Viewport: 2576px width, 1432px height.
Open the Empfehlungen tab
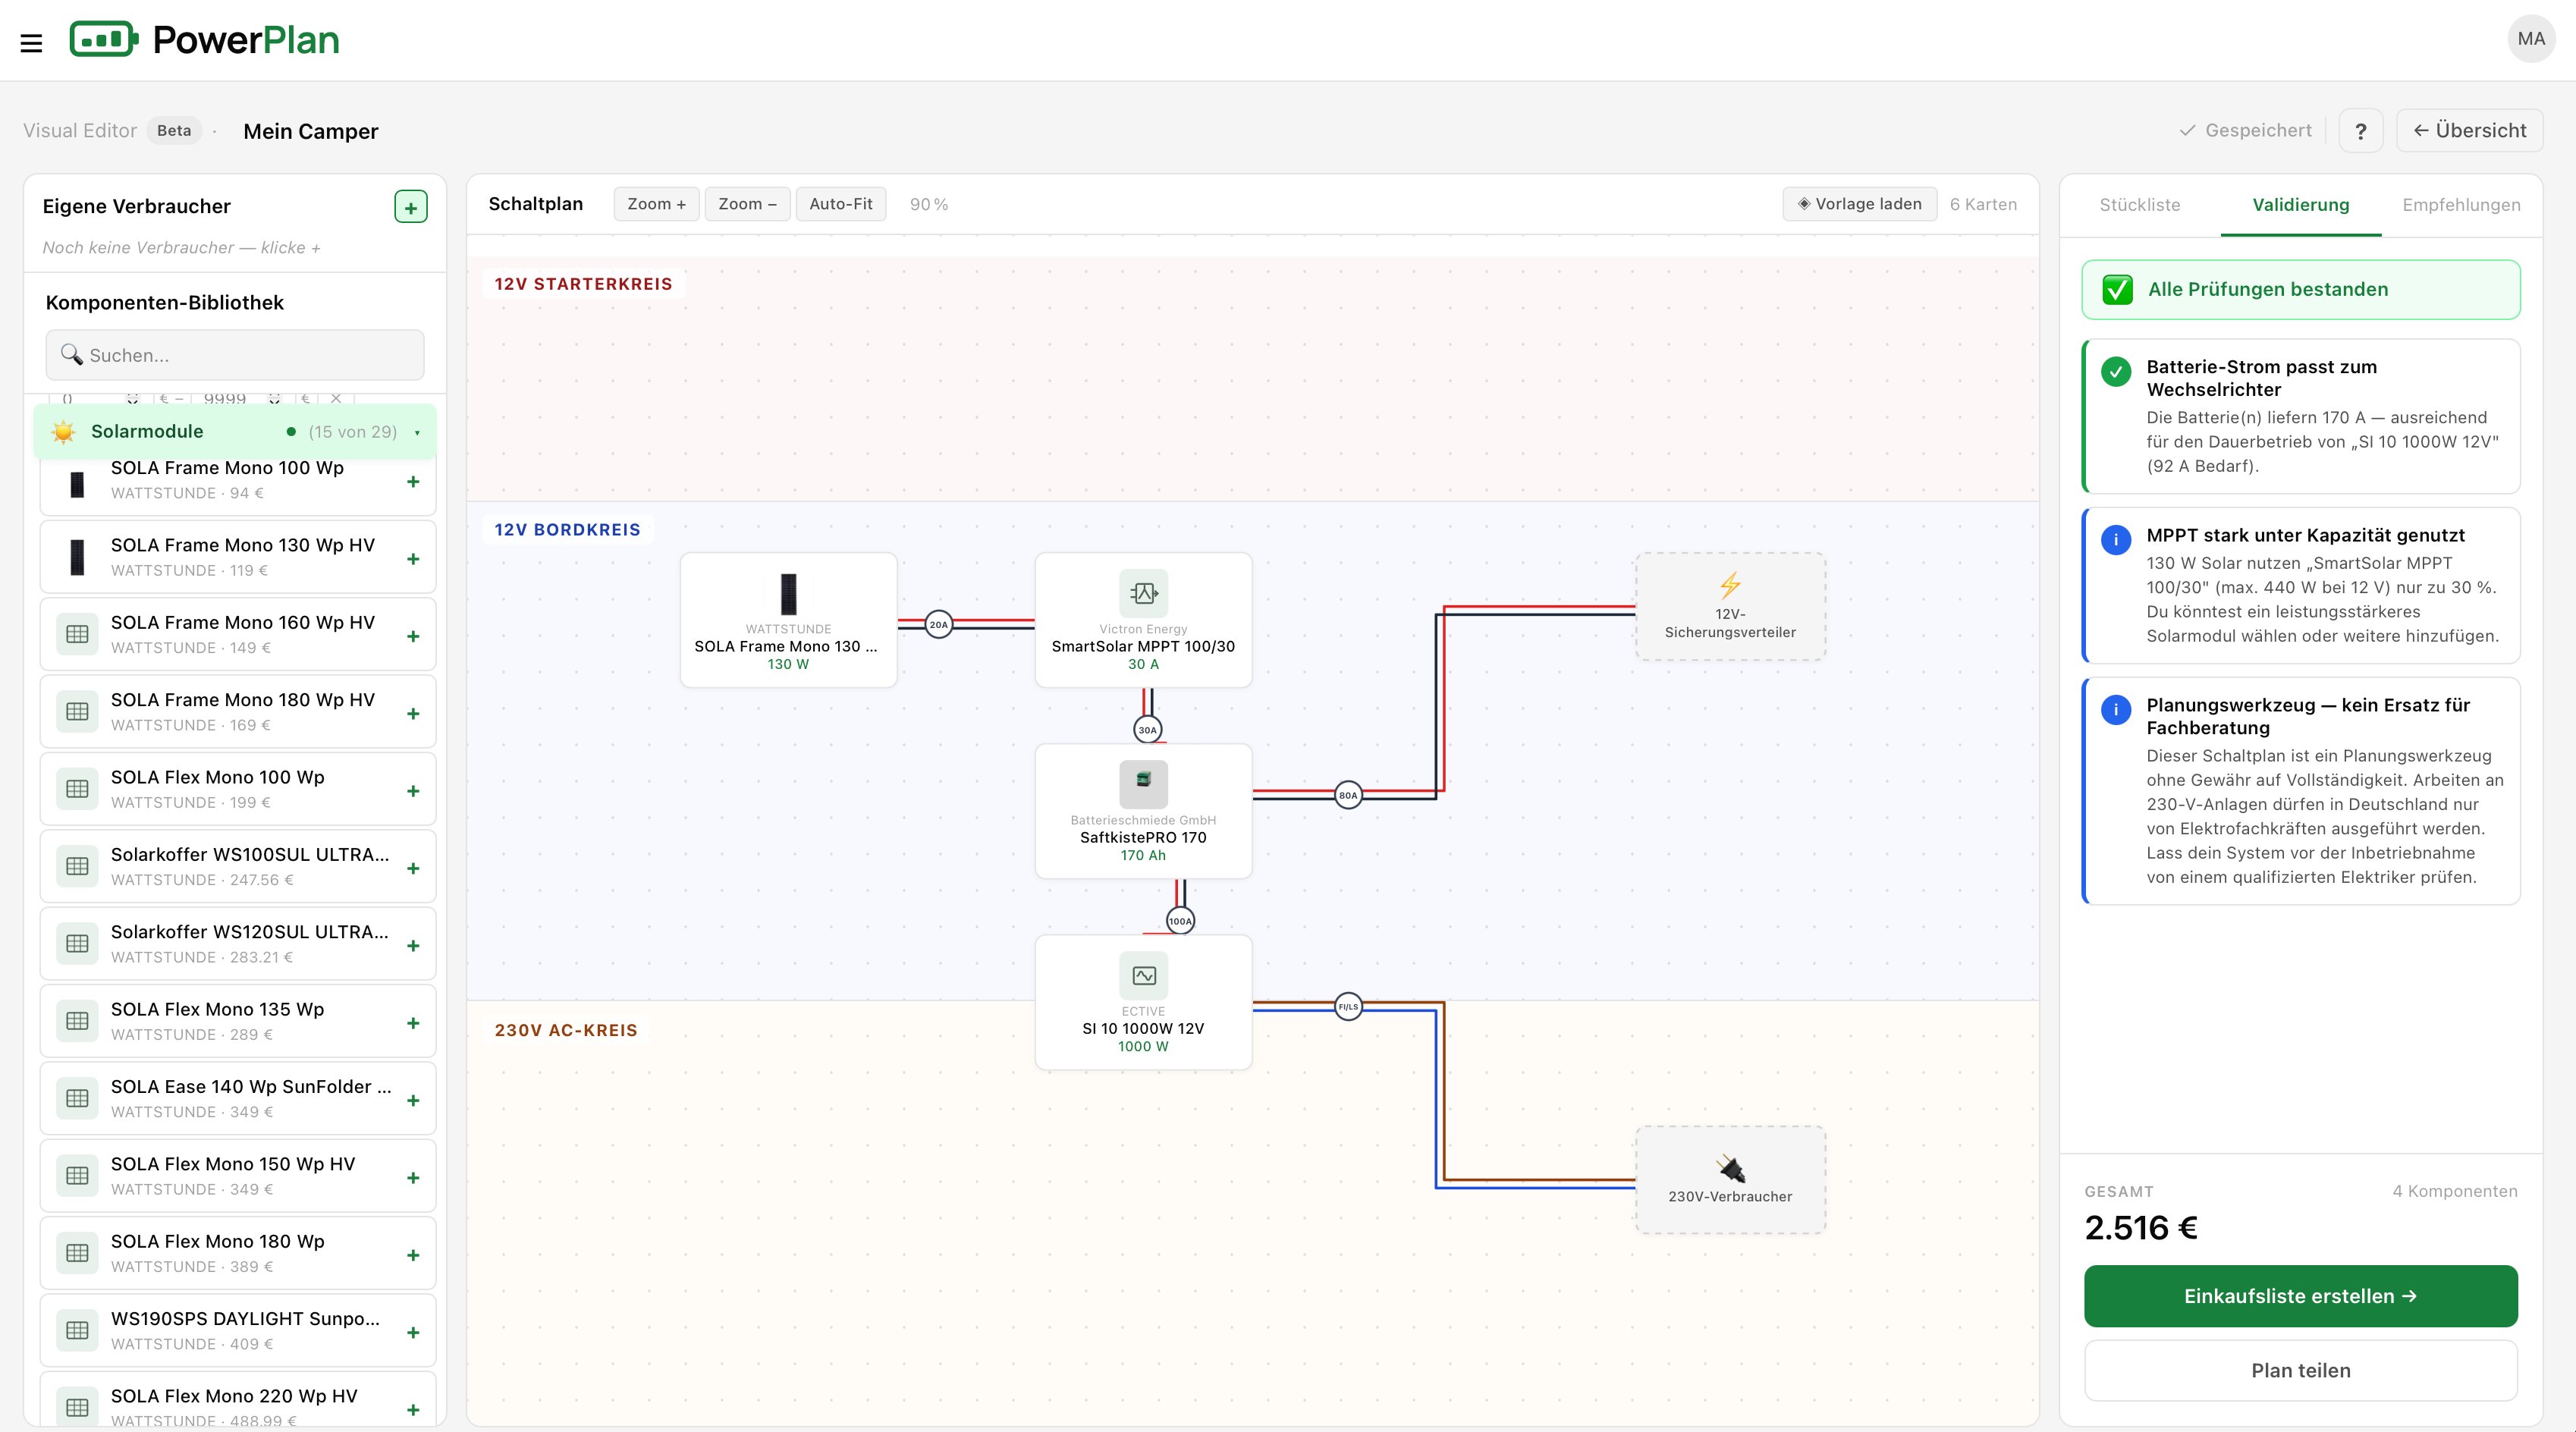point(2461,205)
